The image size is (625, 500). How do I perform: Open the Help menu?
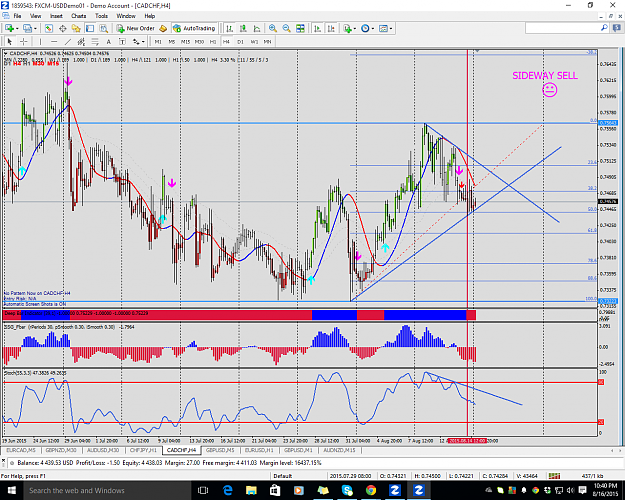coord(149,16)
